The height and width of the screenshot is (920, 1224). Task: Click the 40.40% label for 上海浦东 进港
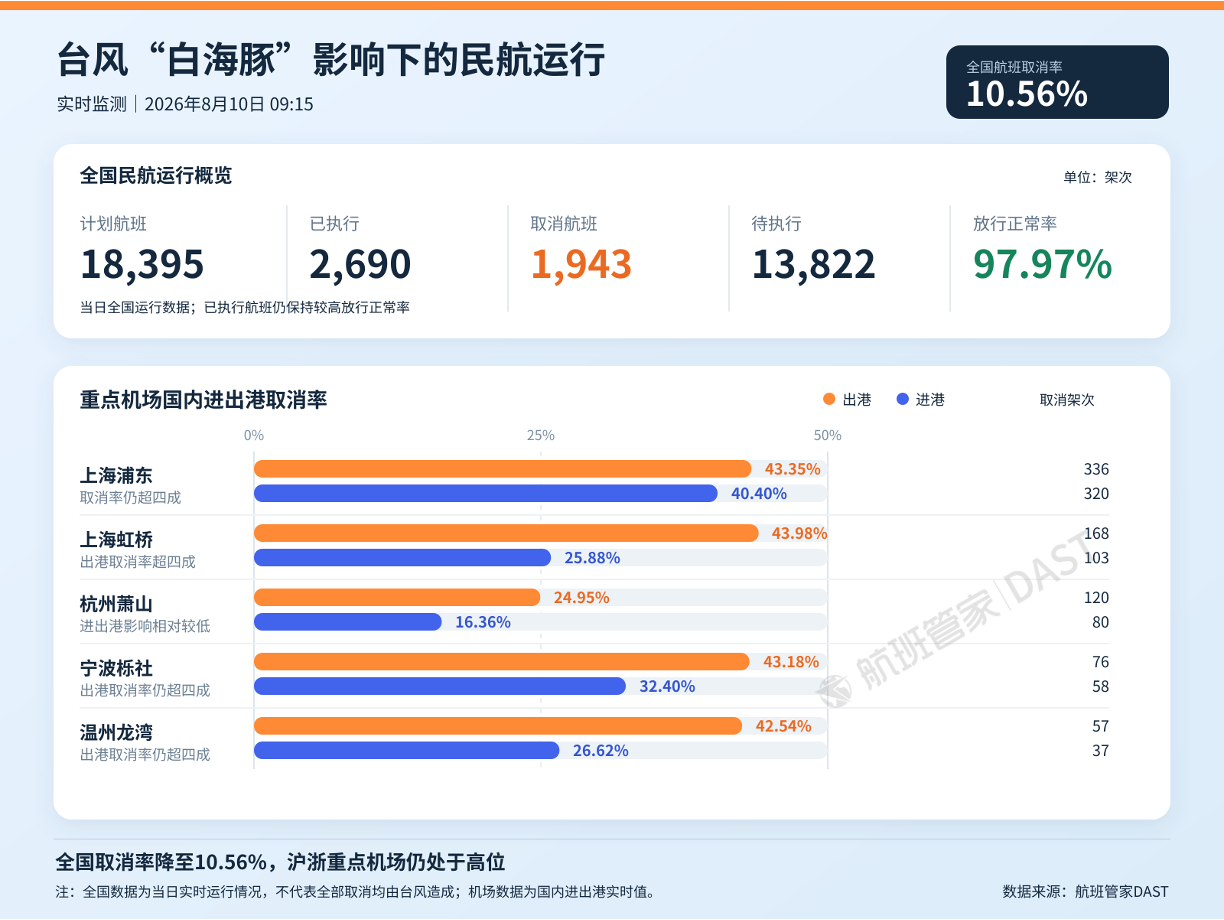[759, 494]
